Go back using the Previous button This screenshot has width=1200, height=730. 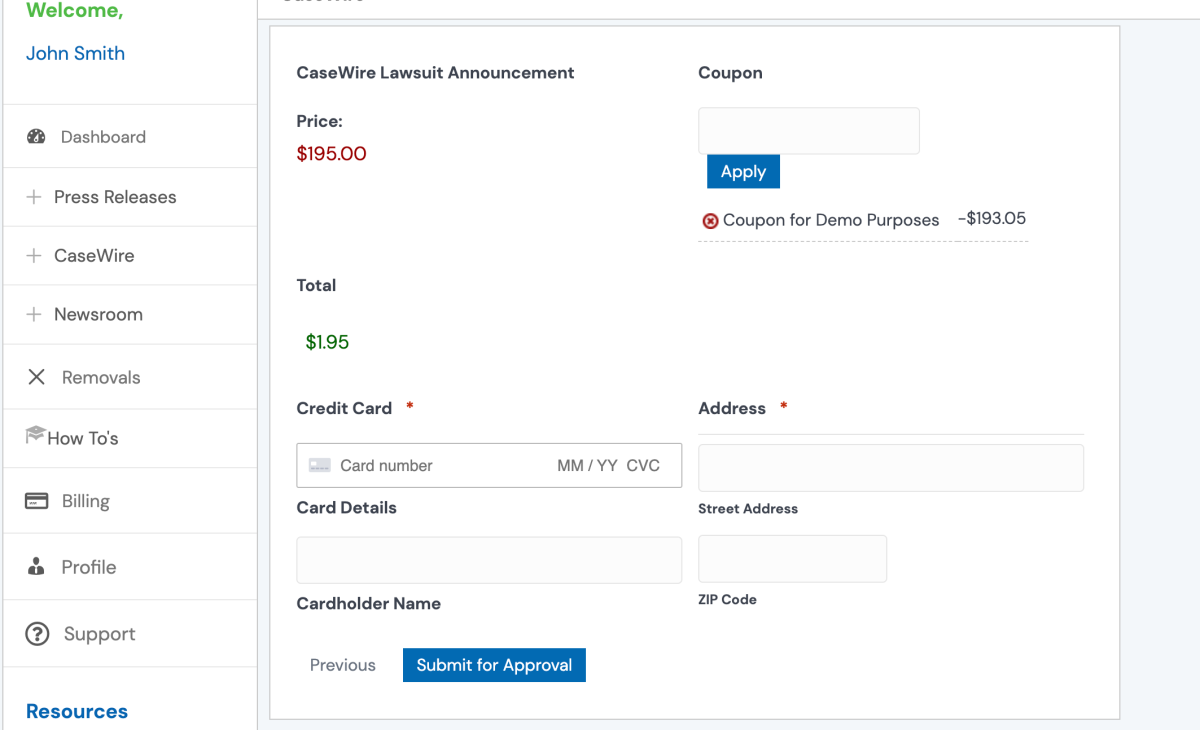(x=342, y=664)
